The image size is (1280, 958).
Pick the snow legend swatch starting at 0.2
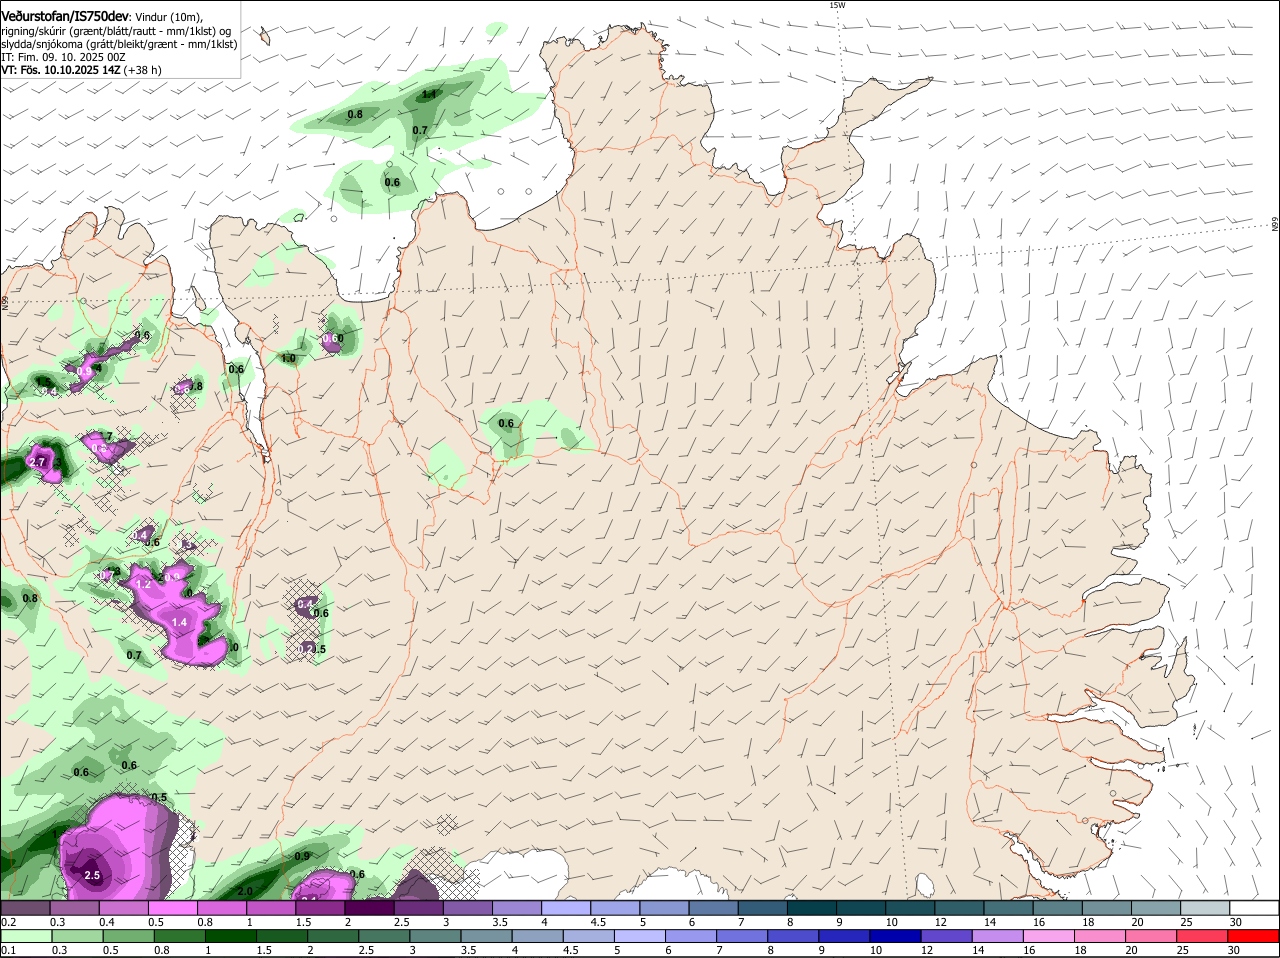pos(25,907)
